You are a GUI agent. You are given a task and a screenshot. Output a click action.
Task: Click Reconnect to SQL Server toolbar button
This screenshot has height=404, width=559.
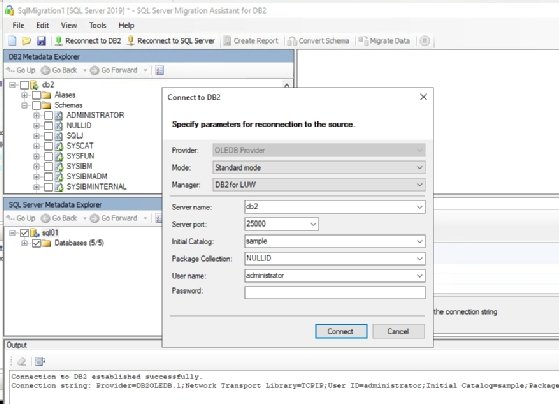coord(171,41)
